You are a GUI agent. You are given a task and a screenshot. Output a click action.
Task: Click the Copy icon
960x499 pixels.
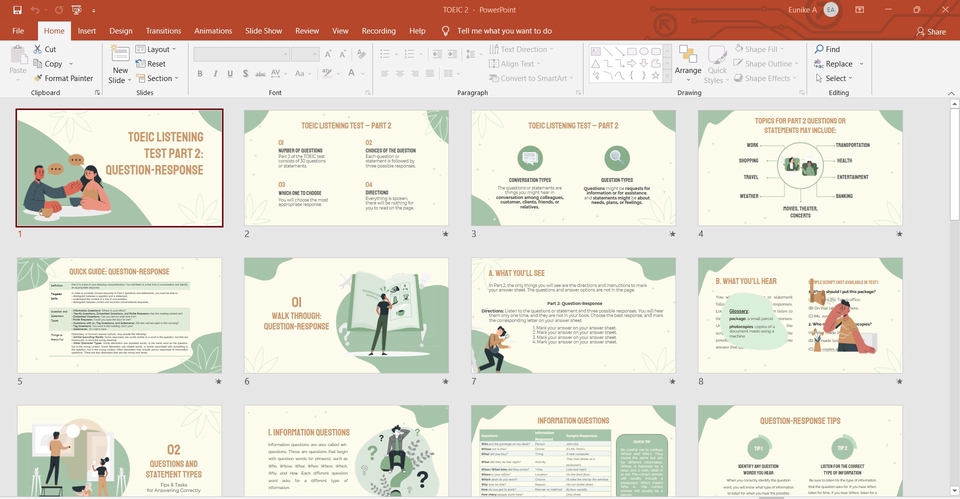(x=48, y=64)
